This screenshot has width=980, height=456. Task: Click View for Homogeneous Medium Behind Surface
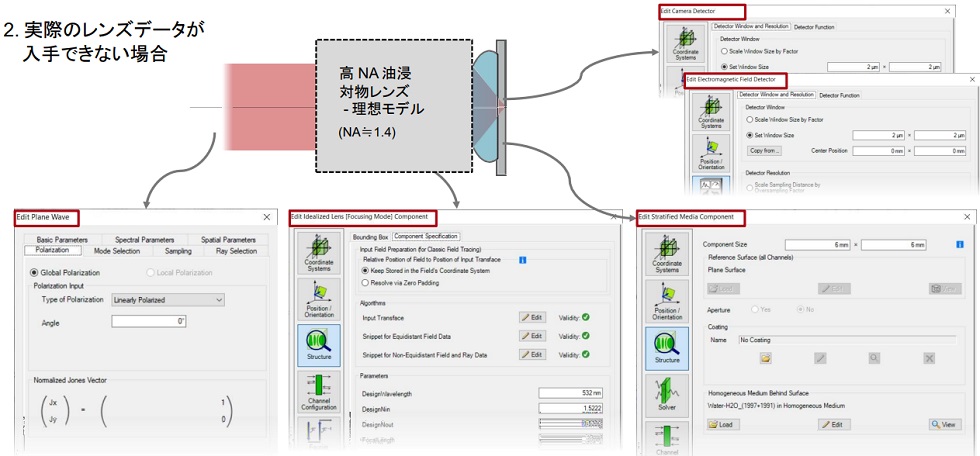pos(944,424)
